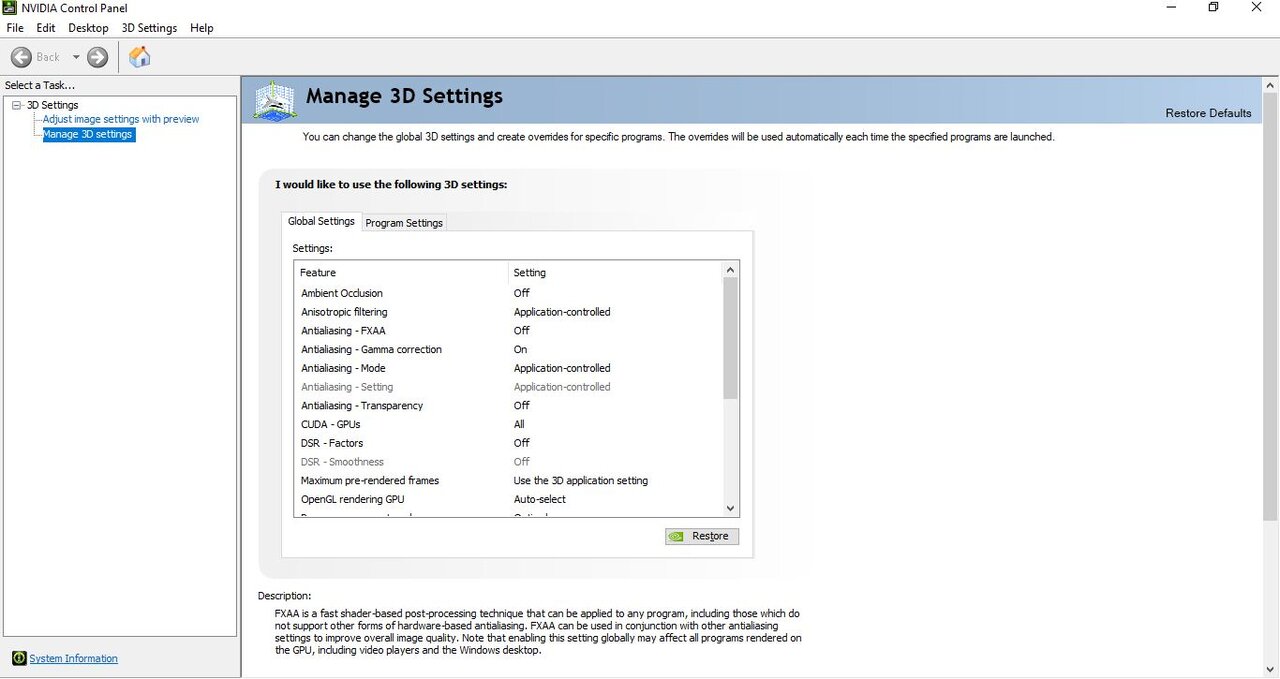Select the Antialiasing - FXAA feature row
Viewport: 1280px width, 679px height.
[x=508, y=330]
